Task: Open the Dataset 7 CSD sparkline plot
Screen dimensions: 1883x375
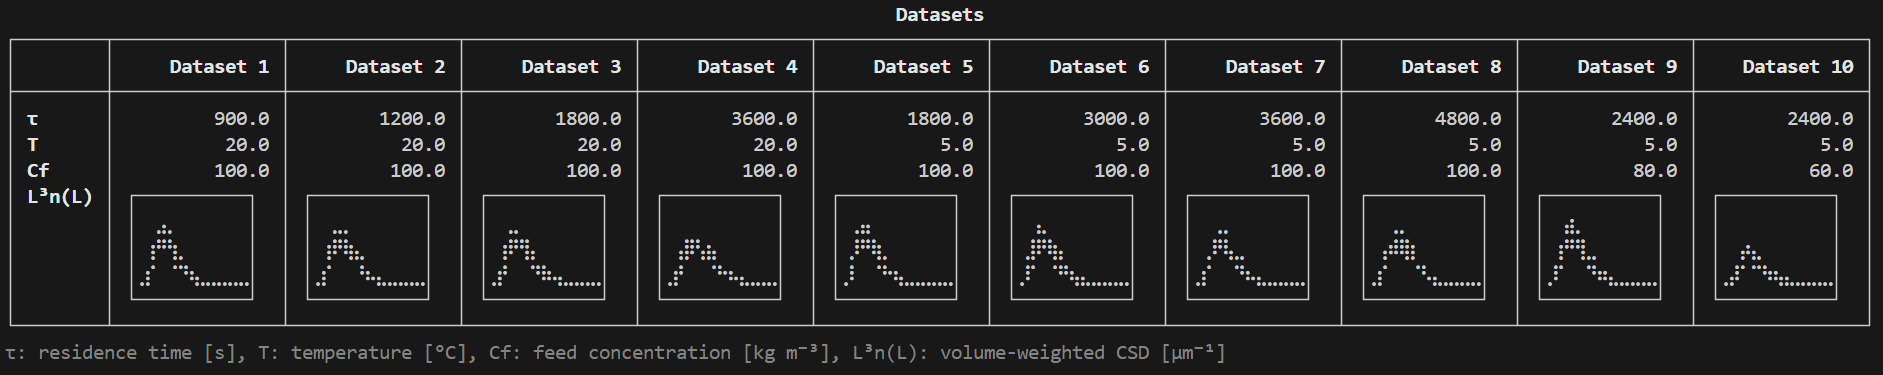Action: click(1248, 247)
